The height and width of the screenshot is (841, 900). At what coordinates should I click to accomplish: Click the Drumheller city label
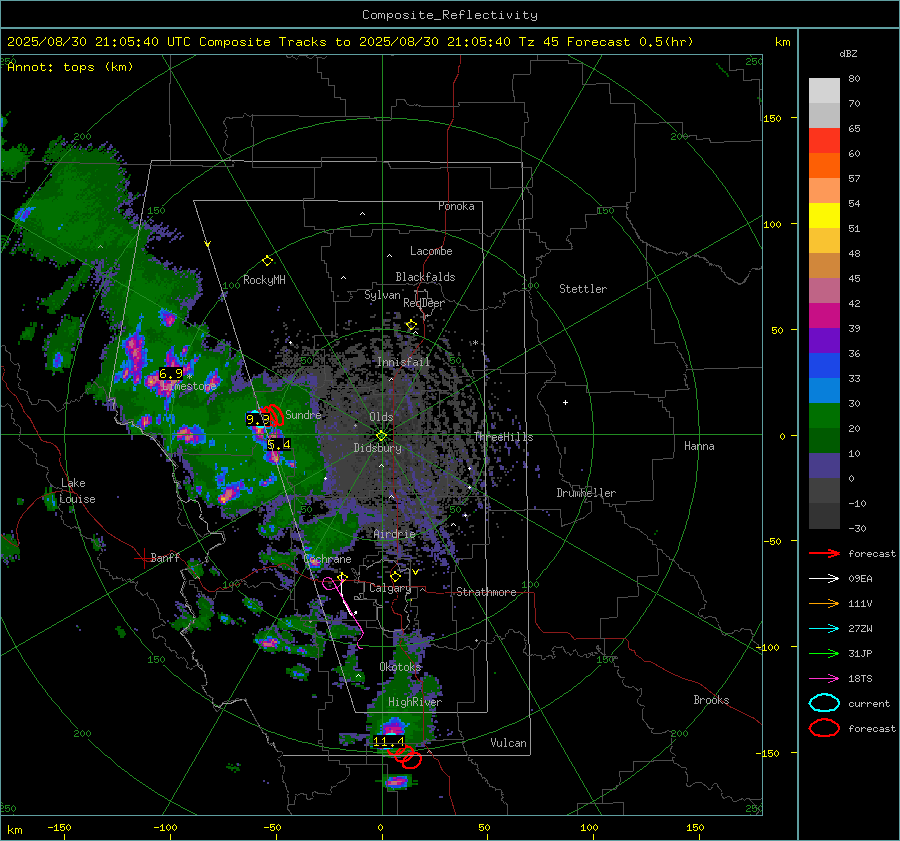point(586,493)
